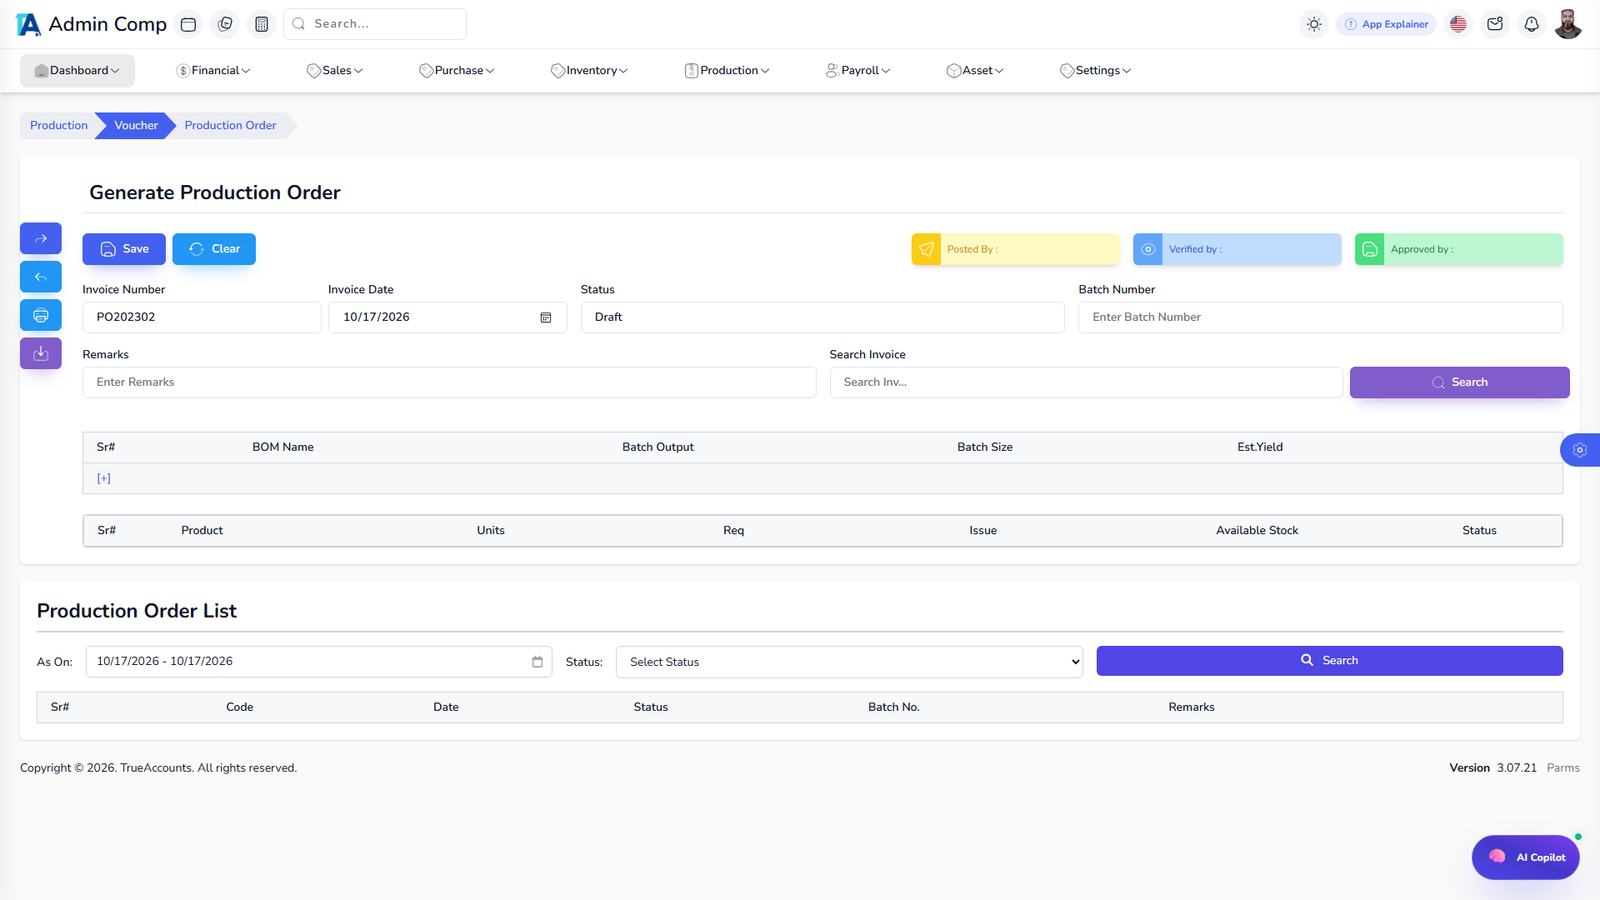Click the back arrow sidebar button
Image resolution: width=1600 pixels, height=900 pixels.
[x=41, y=277]
